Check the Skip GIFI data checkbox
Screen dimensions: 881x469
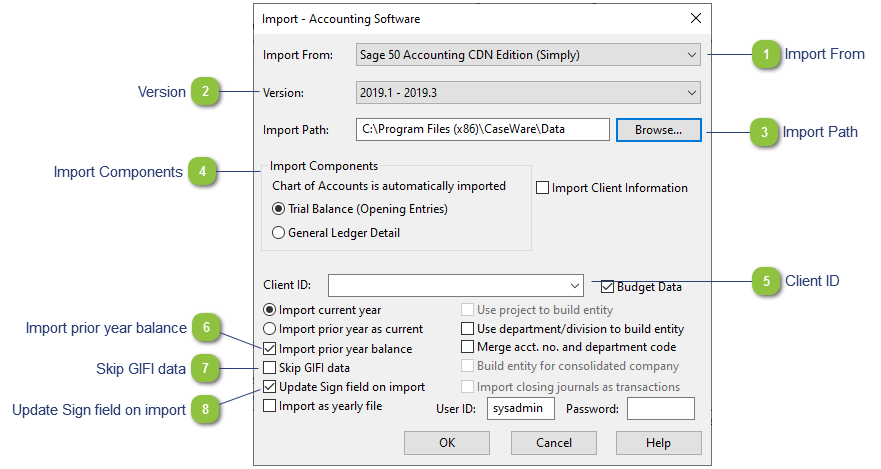(270, 368)
